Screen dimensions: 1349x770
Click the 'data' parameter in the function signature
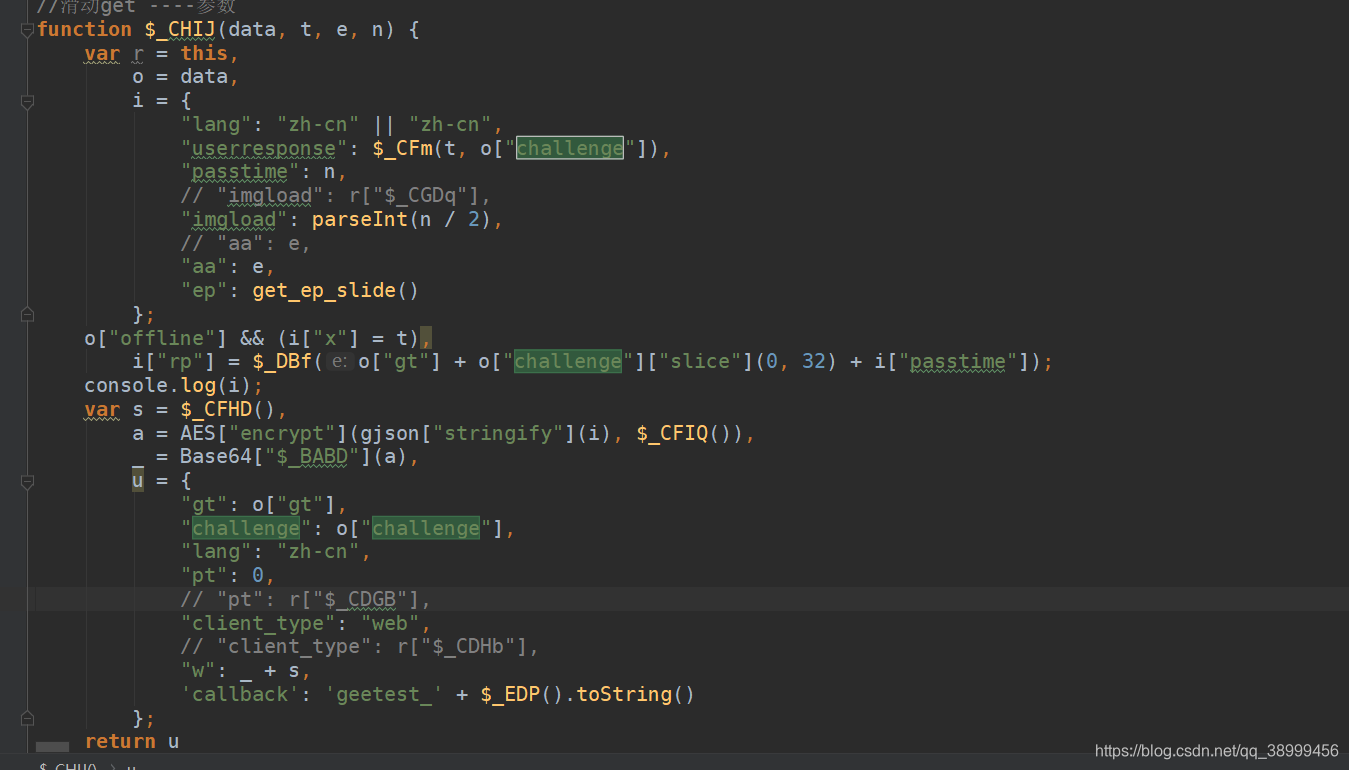pos(252,30)
